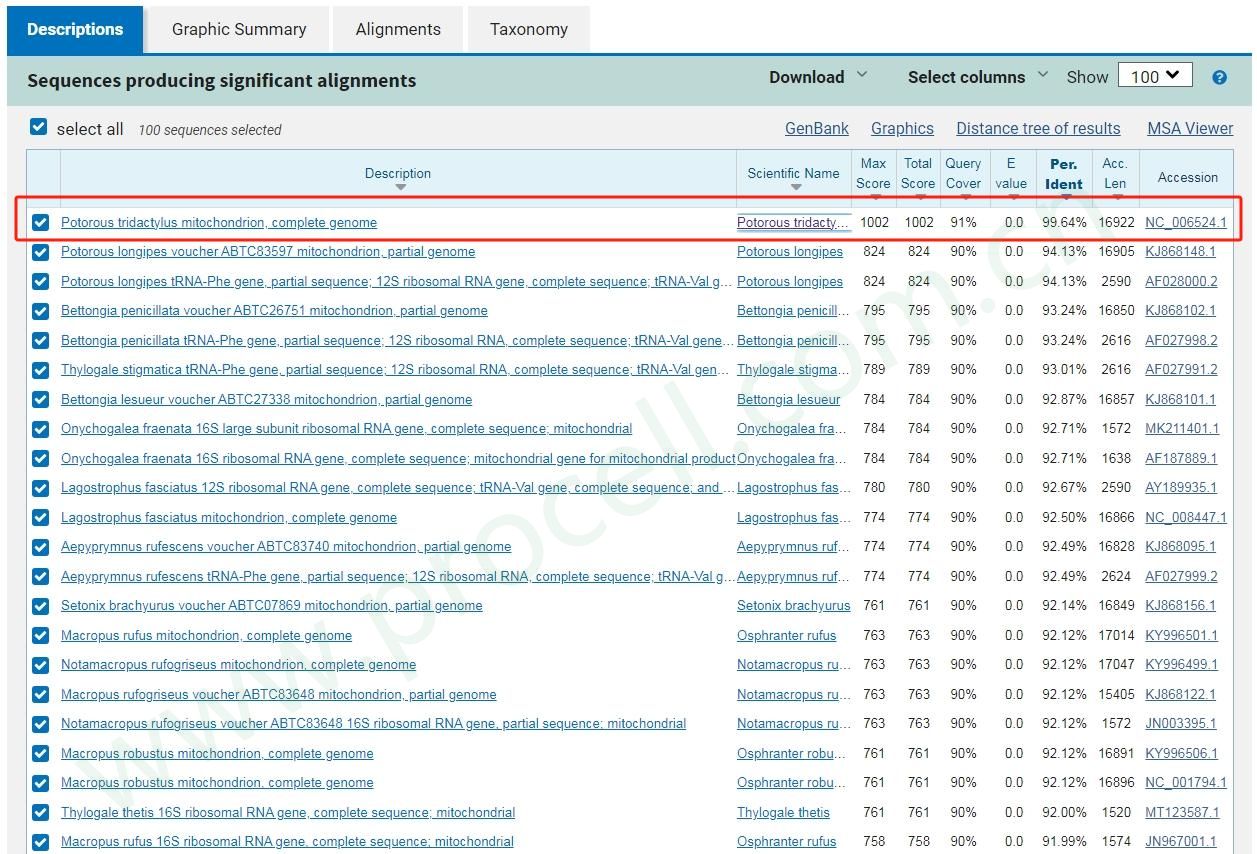
Task: Sort results by Max Score arrow
Action: coord(875,197)
